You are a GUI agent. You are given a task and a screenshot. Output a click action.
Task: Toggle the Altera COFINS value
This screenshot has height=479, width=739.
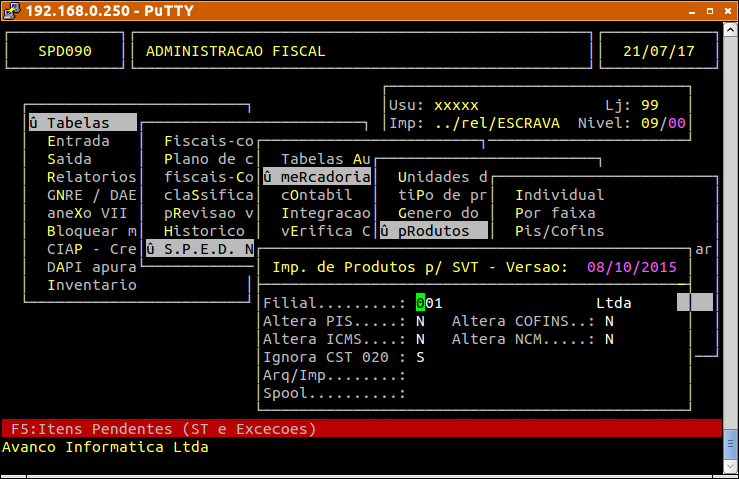coord(608,321)
